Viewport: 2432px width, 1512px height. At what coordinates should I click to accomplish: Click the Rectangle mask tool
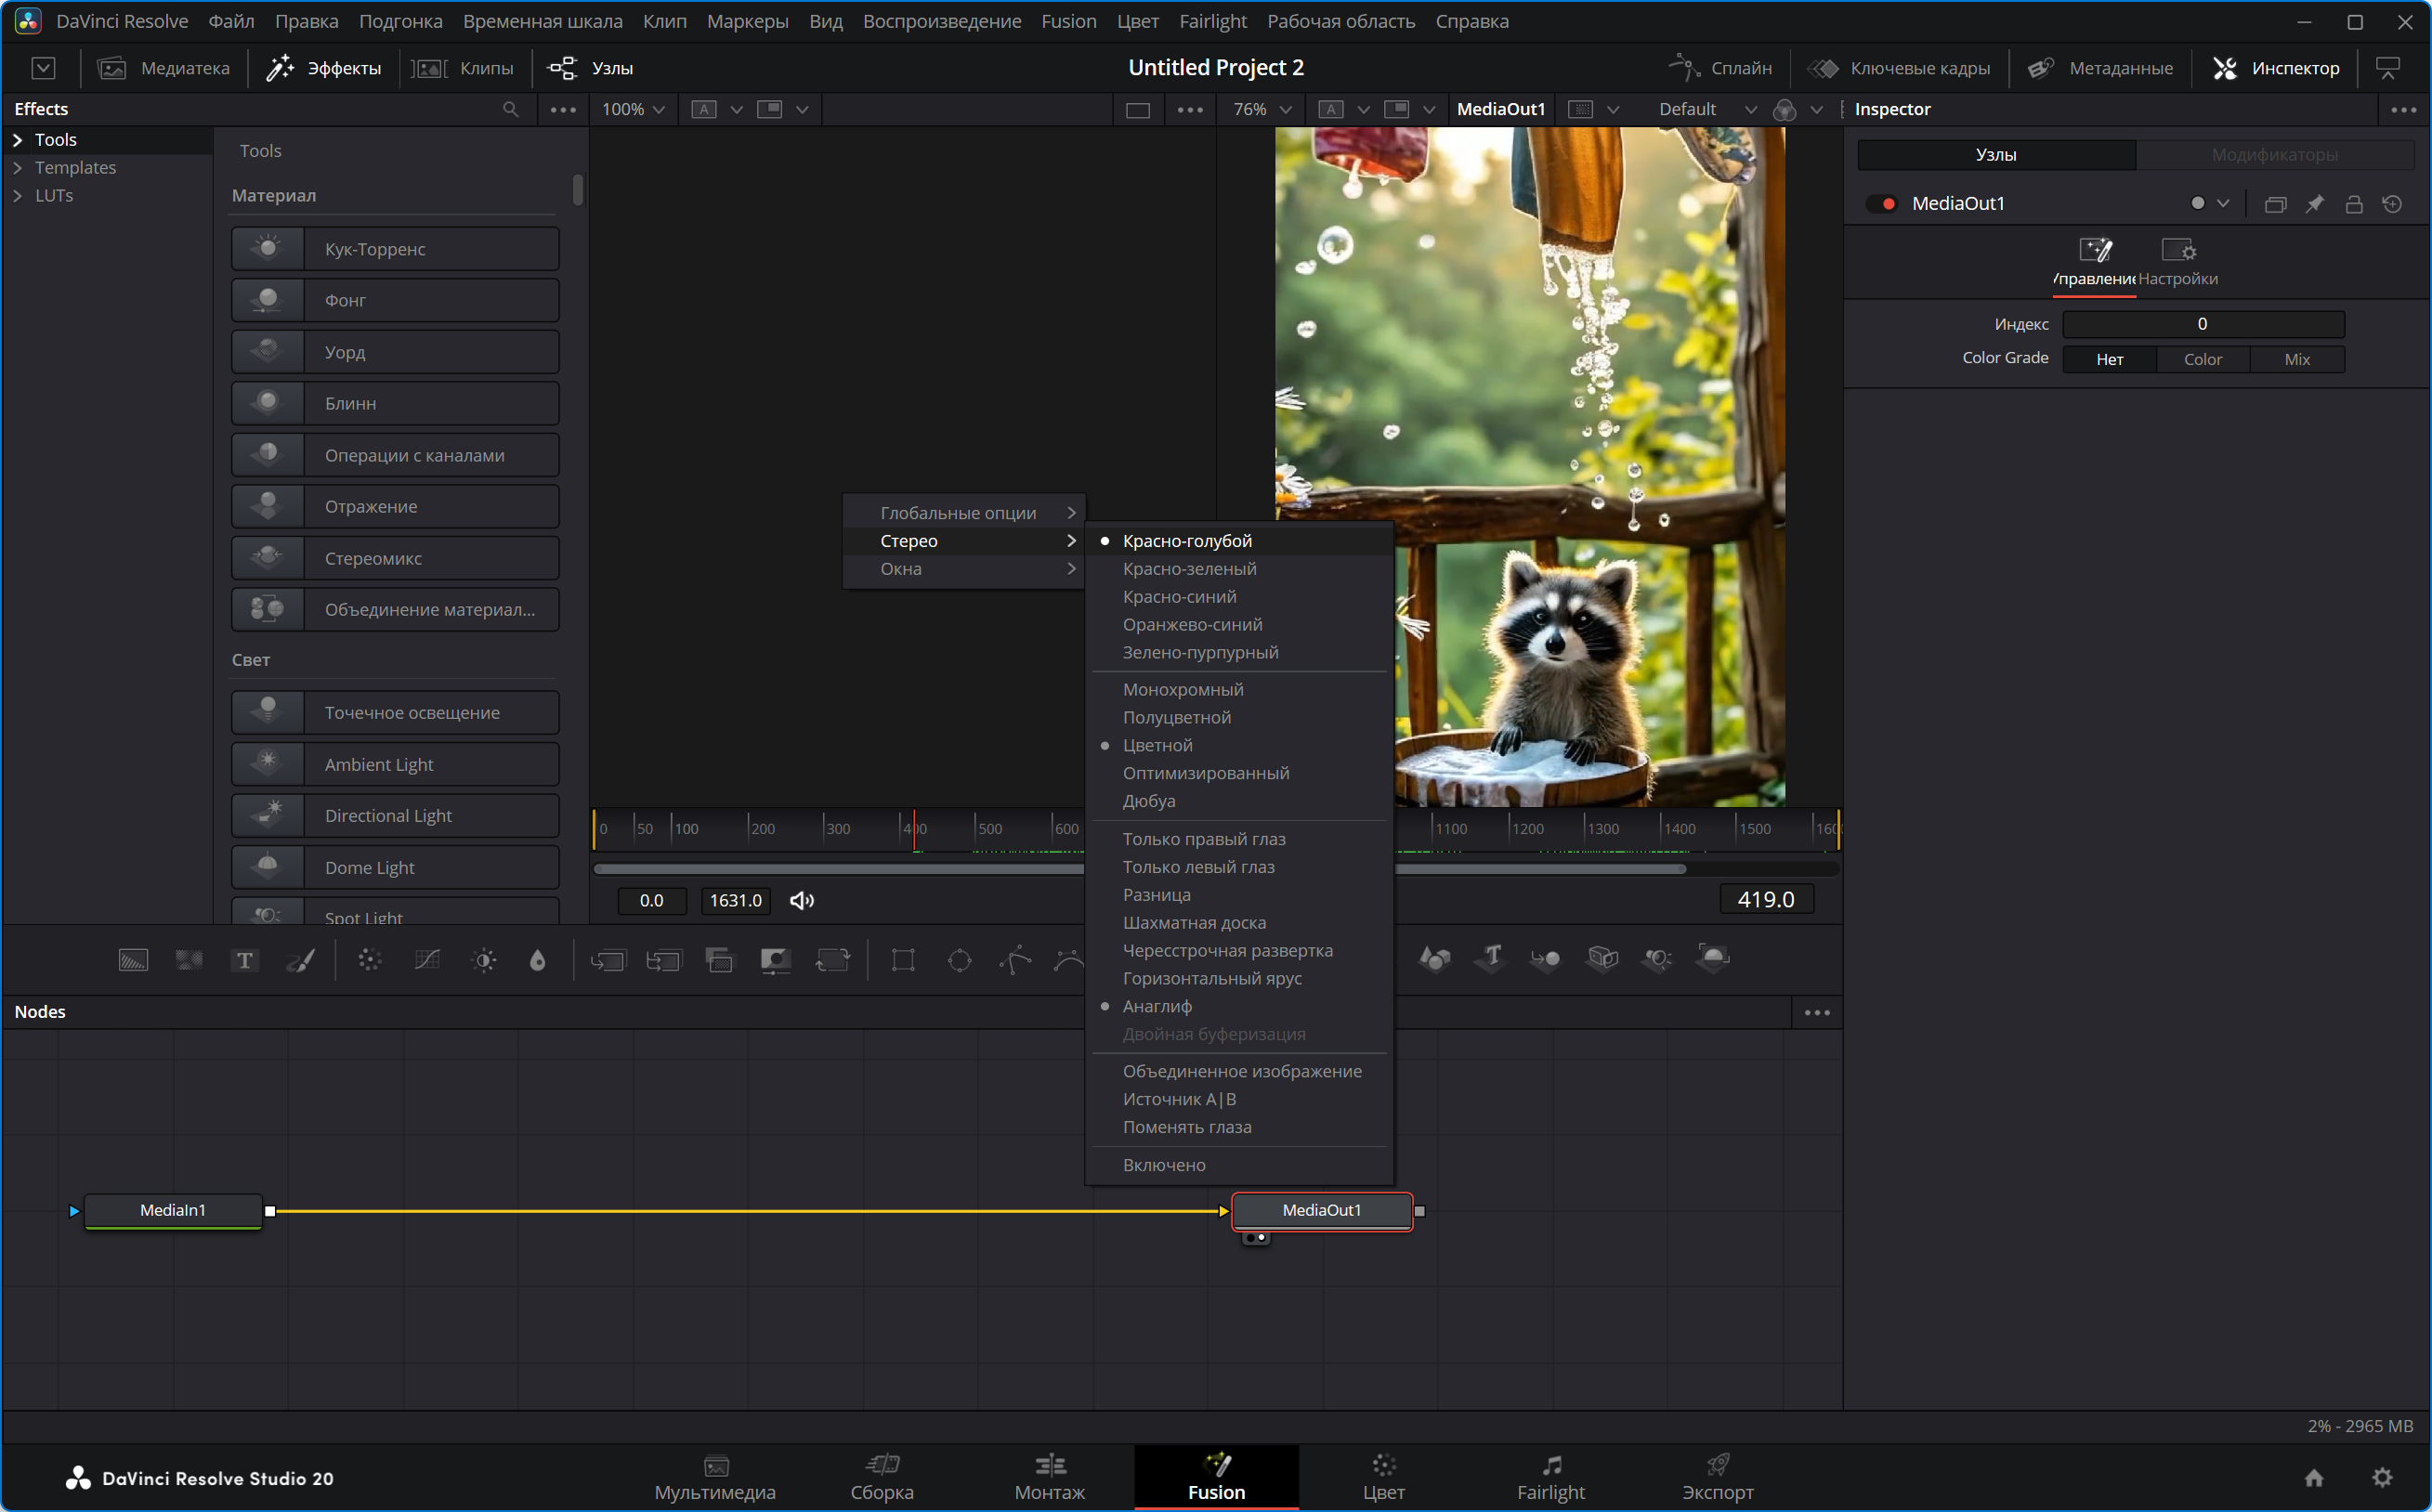[x=903, y=960]
